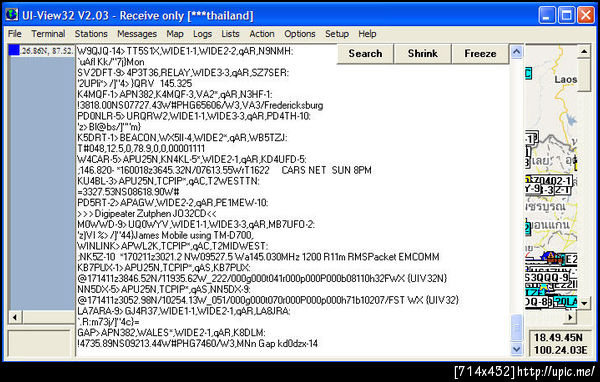
Task: Open the Terminal menu
Action: coord(48,34)
